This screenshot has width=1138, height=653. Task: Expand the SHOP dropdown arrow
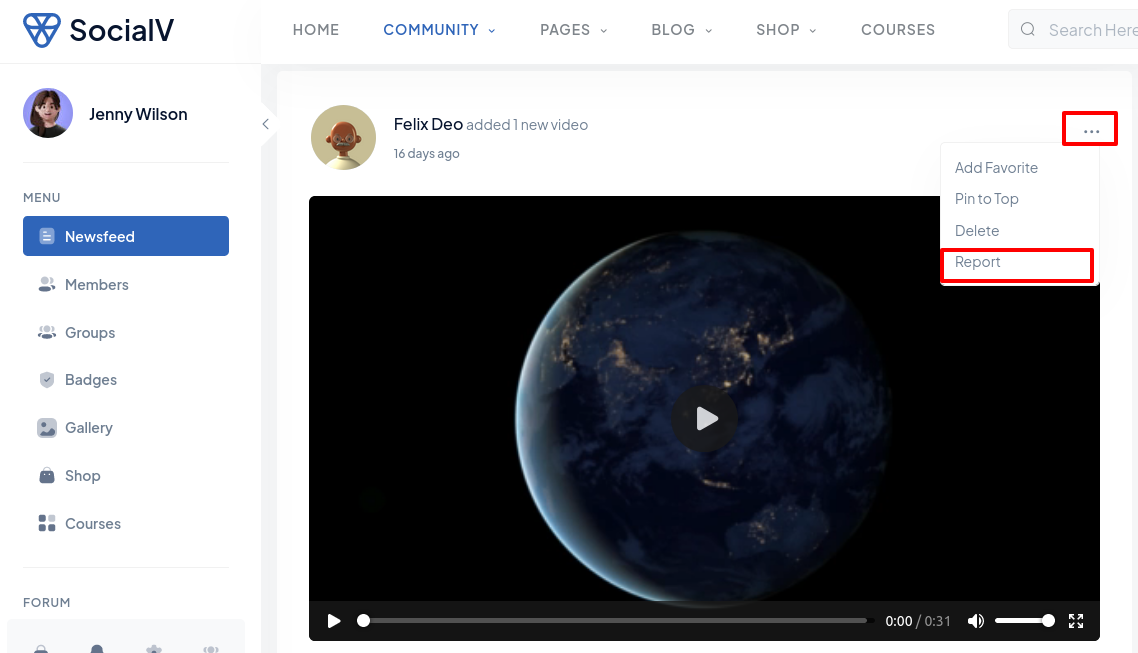click(813, 30)
